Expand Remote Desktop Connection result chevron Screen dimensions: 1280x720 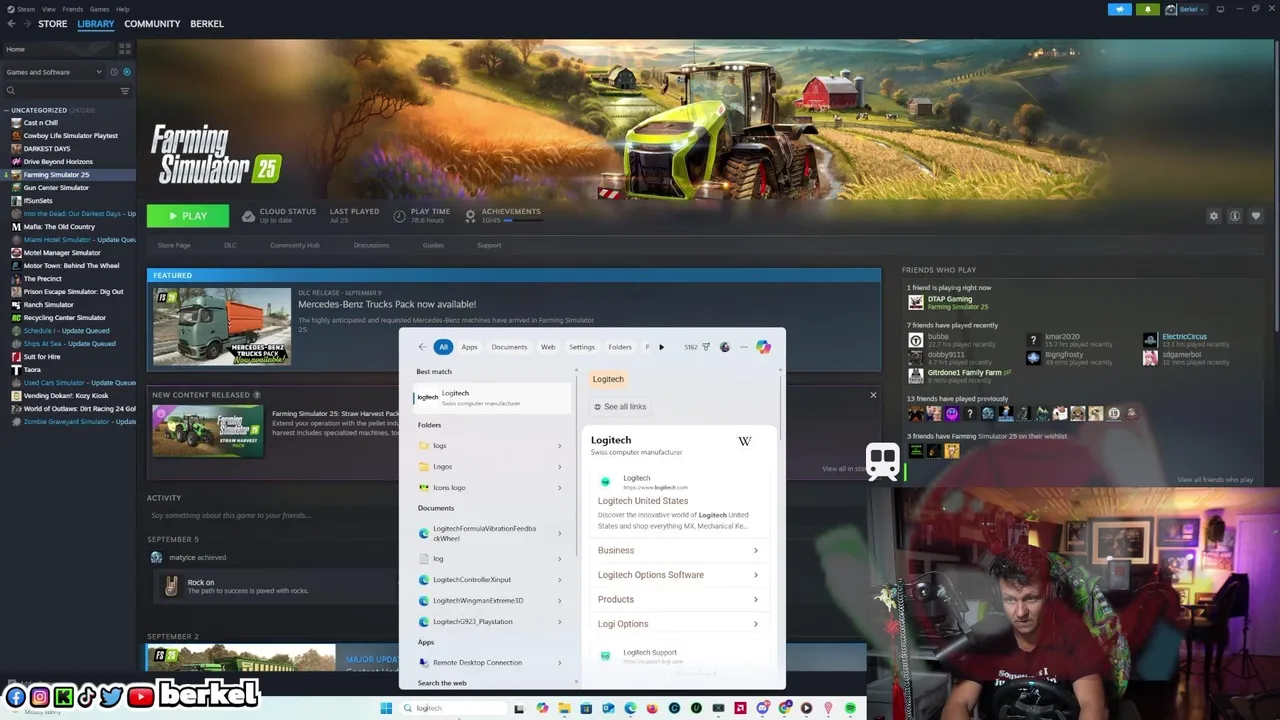click(559, 663)
